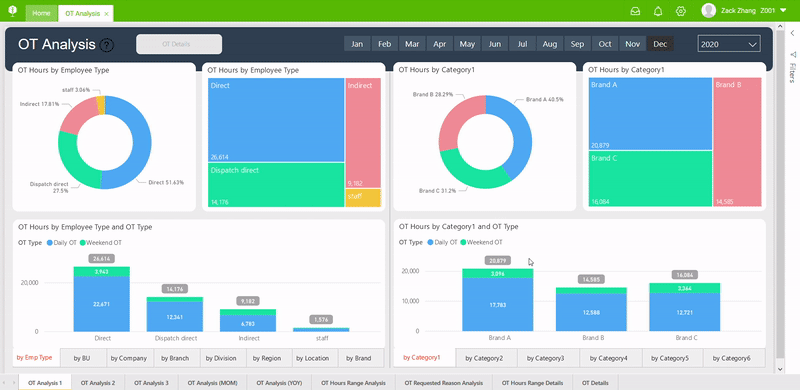
Task: Switch to the OT Analysis (MOM) sheet
Action: pyautogui.click(x=211, y=382)
